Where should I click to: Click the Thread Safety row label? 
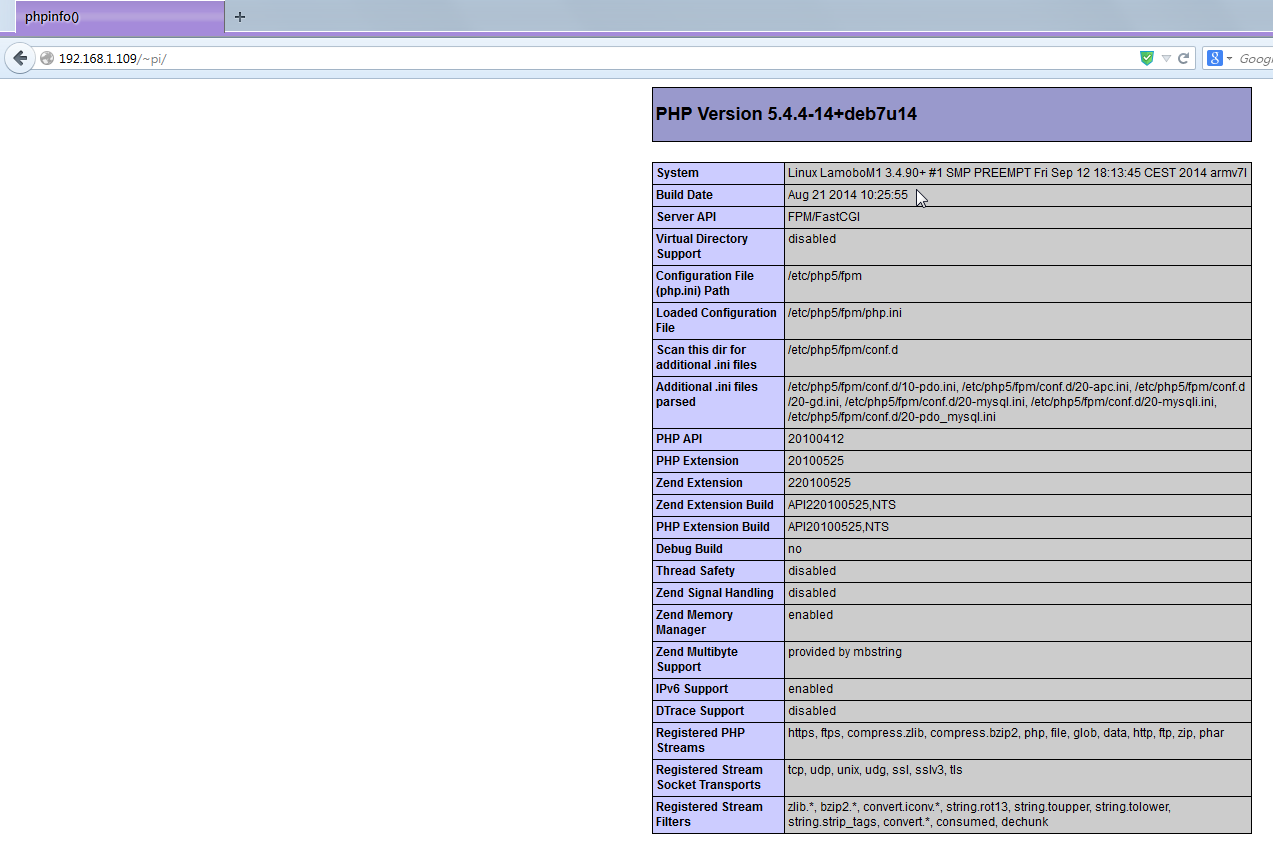click(x=695, y=571)
